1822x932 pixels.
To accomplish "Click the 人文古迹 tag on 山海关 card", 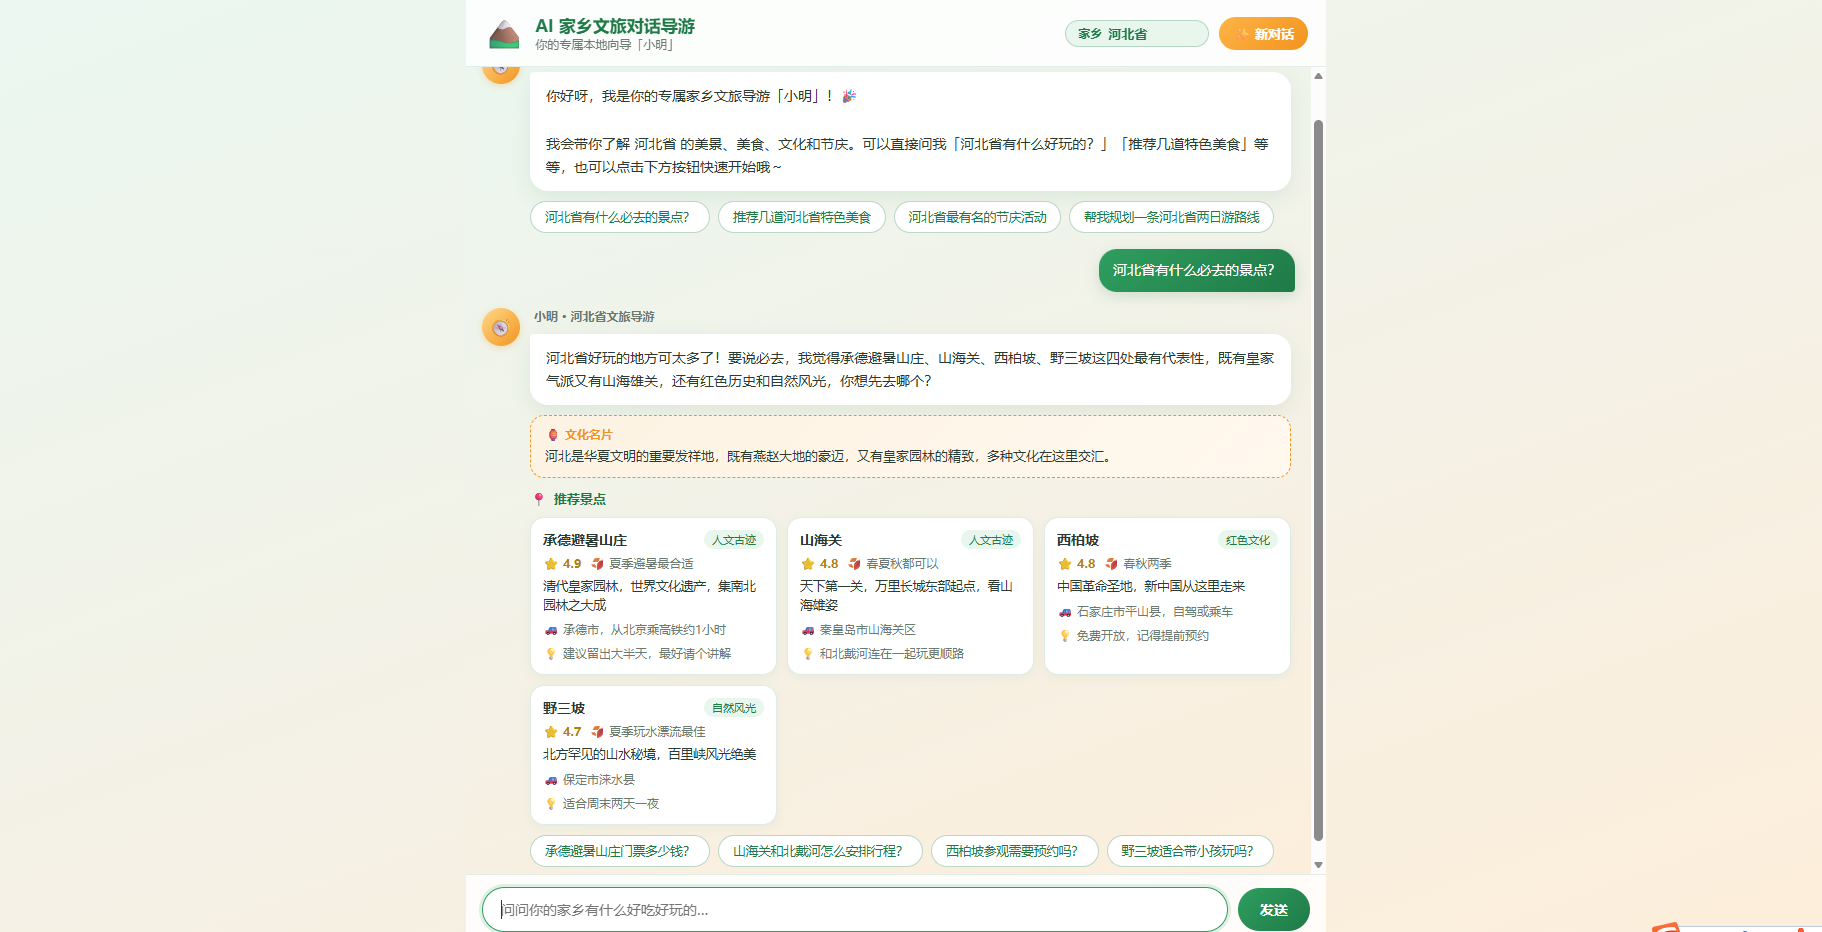I will coord(991,540).
